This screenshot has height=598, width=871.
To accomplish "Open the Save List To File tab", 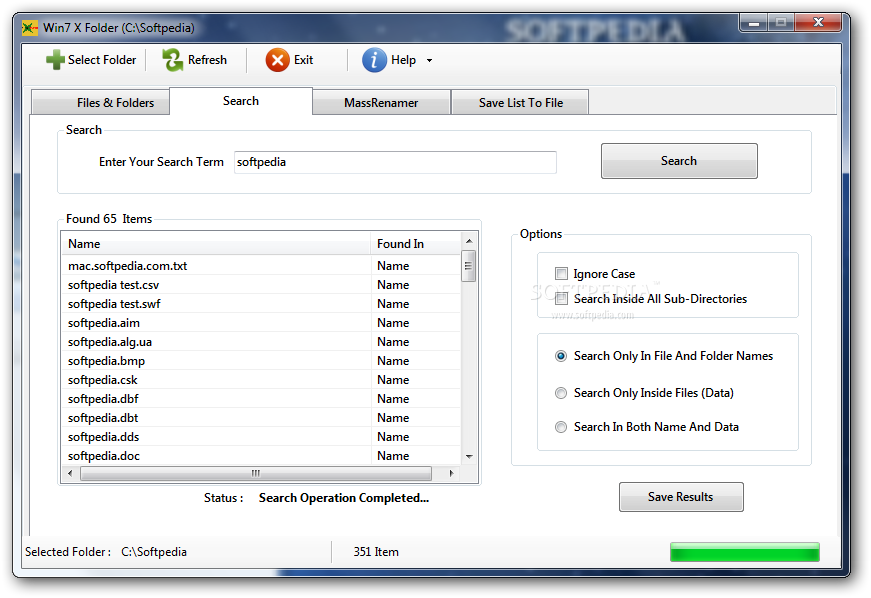I will pyautogui.click(x=520, y=103).
